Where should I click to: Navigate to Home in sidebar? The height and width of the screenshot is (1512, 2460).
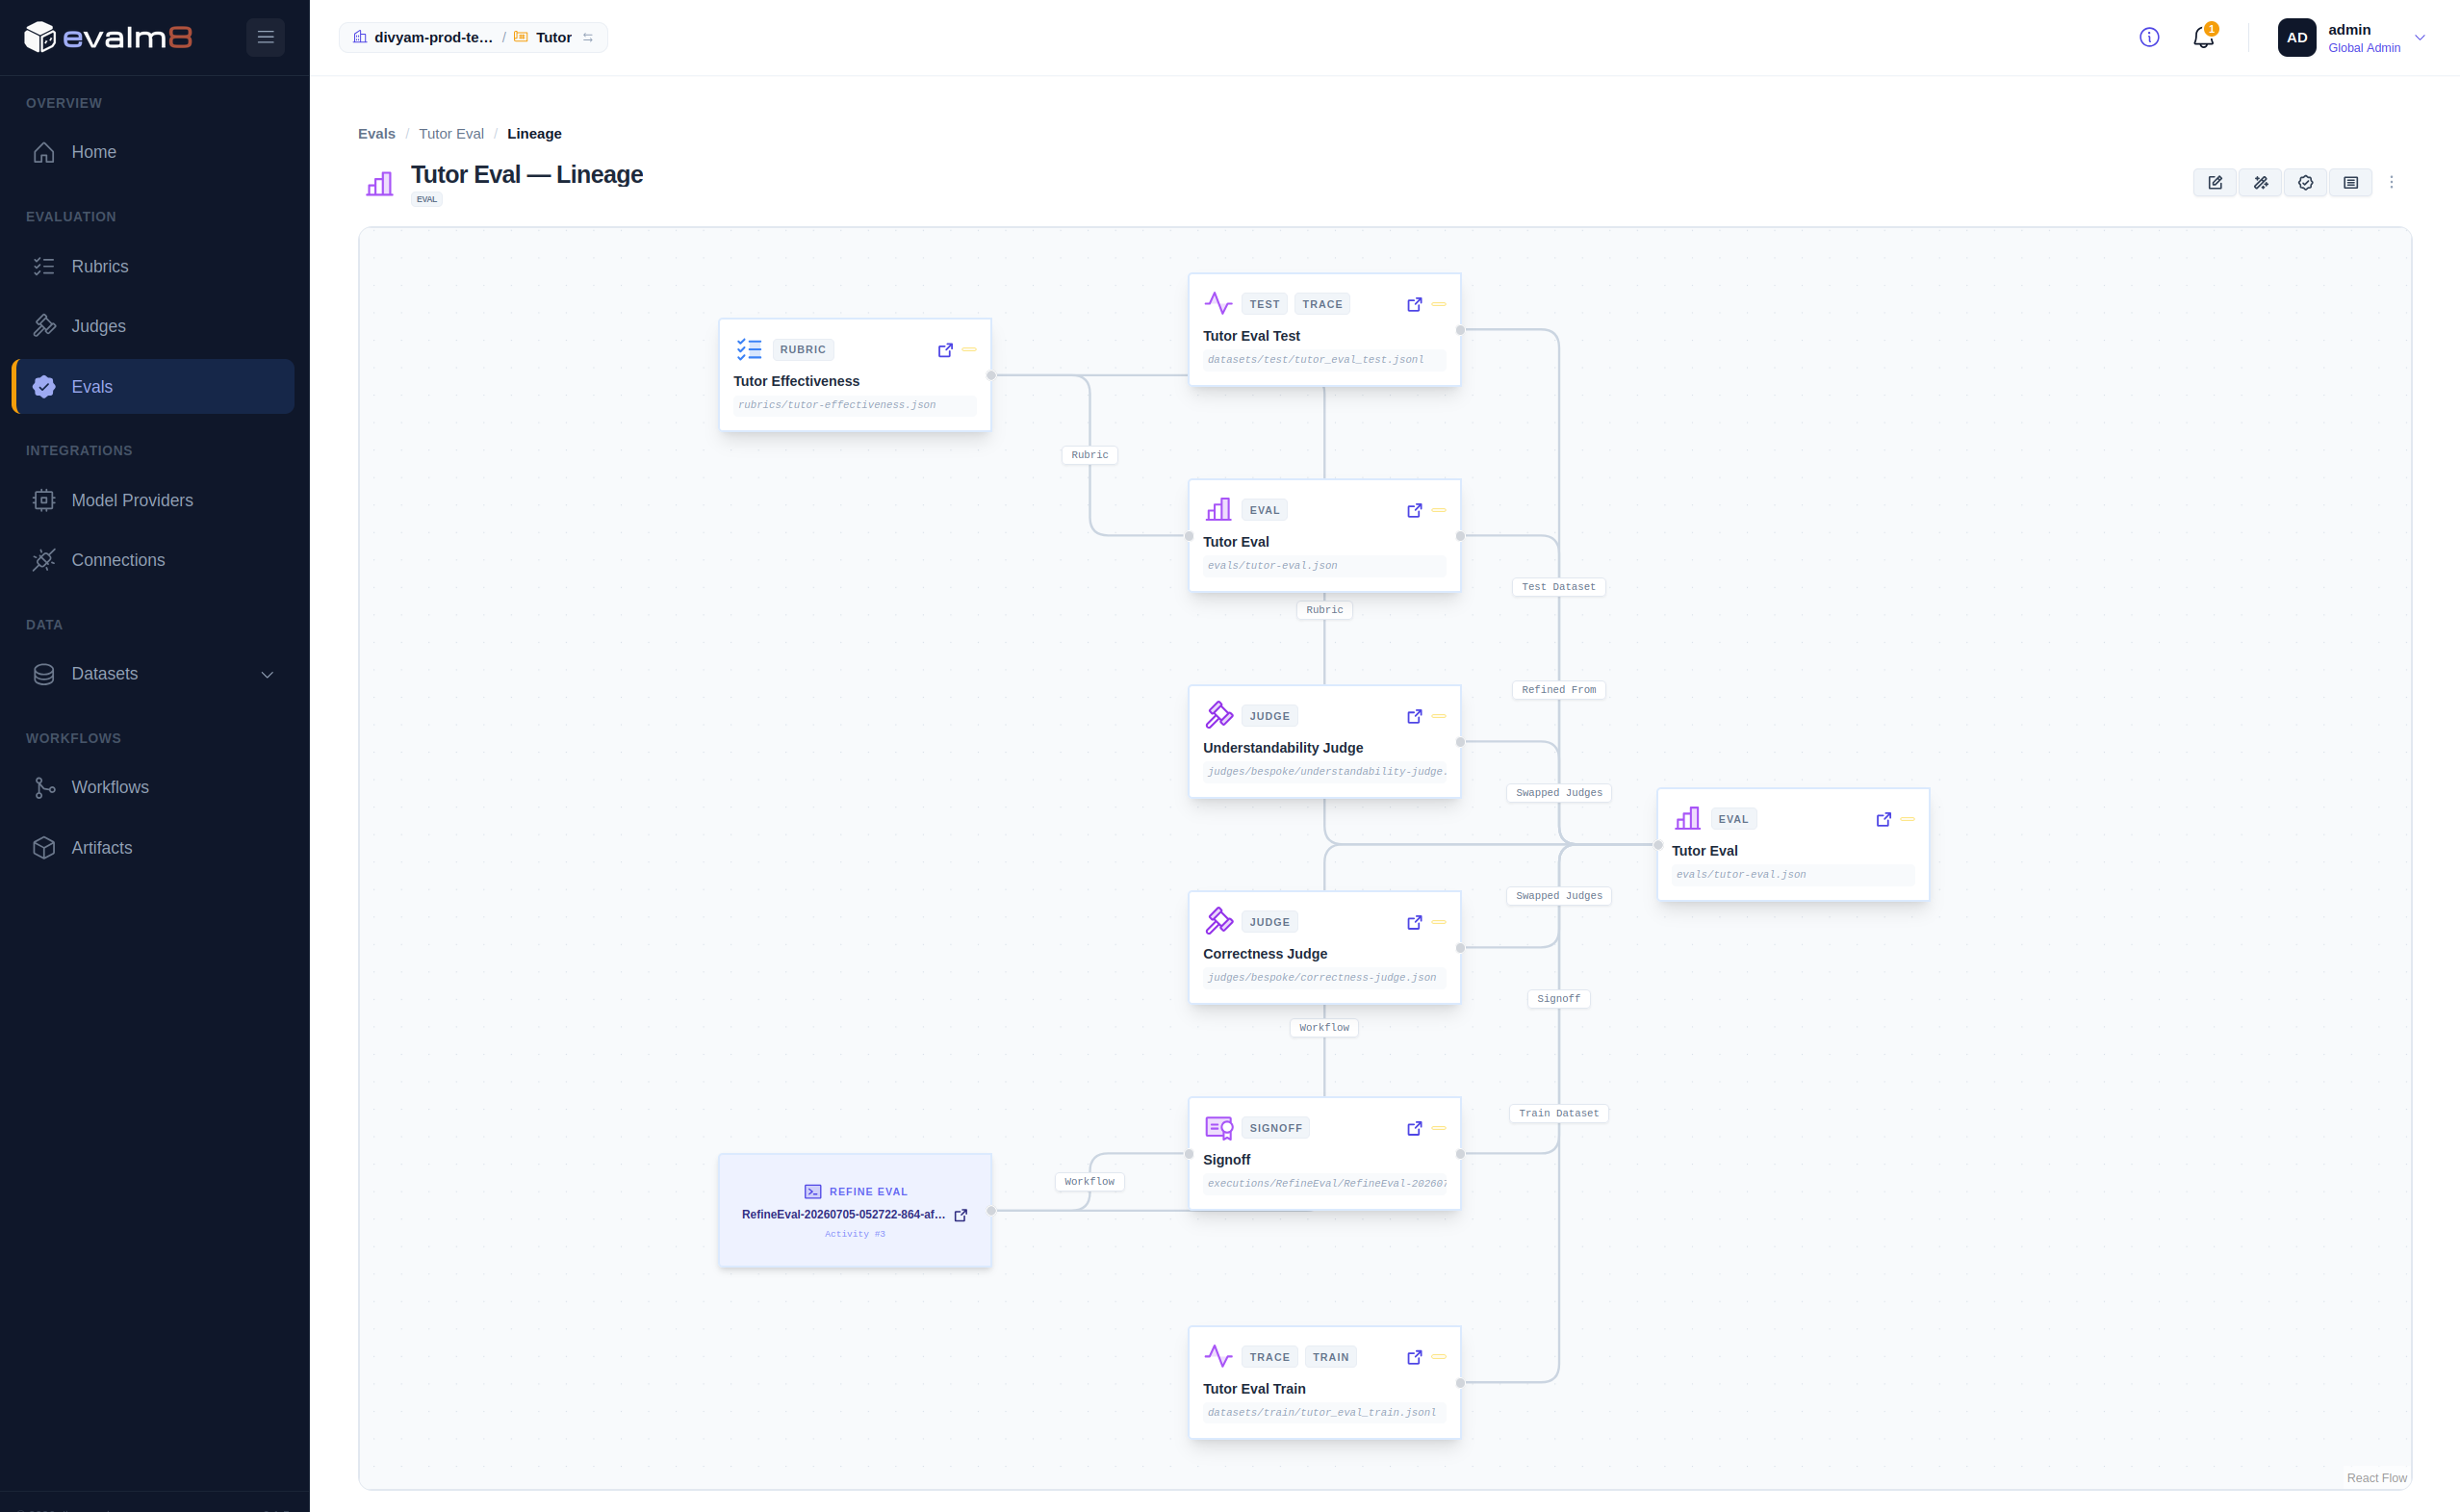click(x=153, y=152)
